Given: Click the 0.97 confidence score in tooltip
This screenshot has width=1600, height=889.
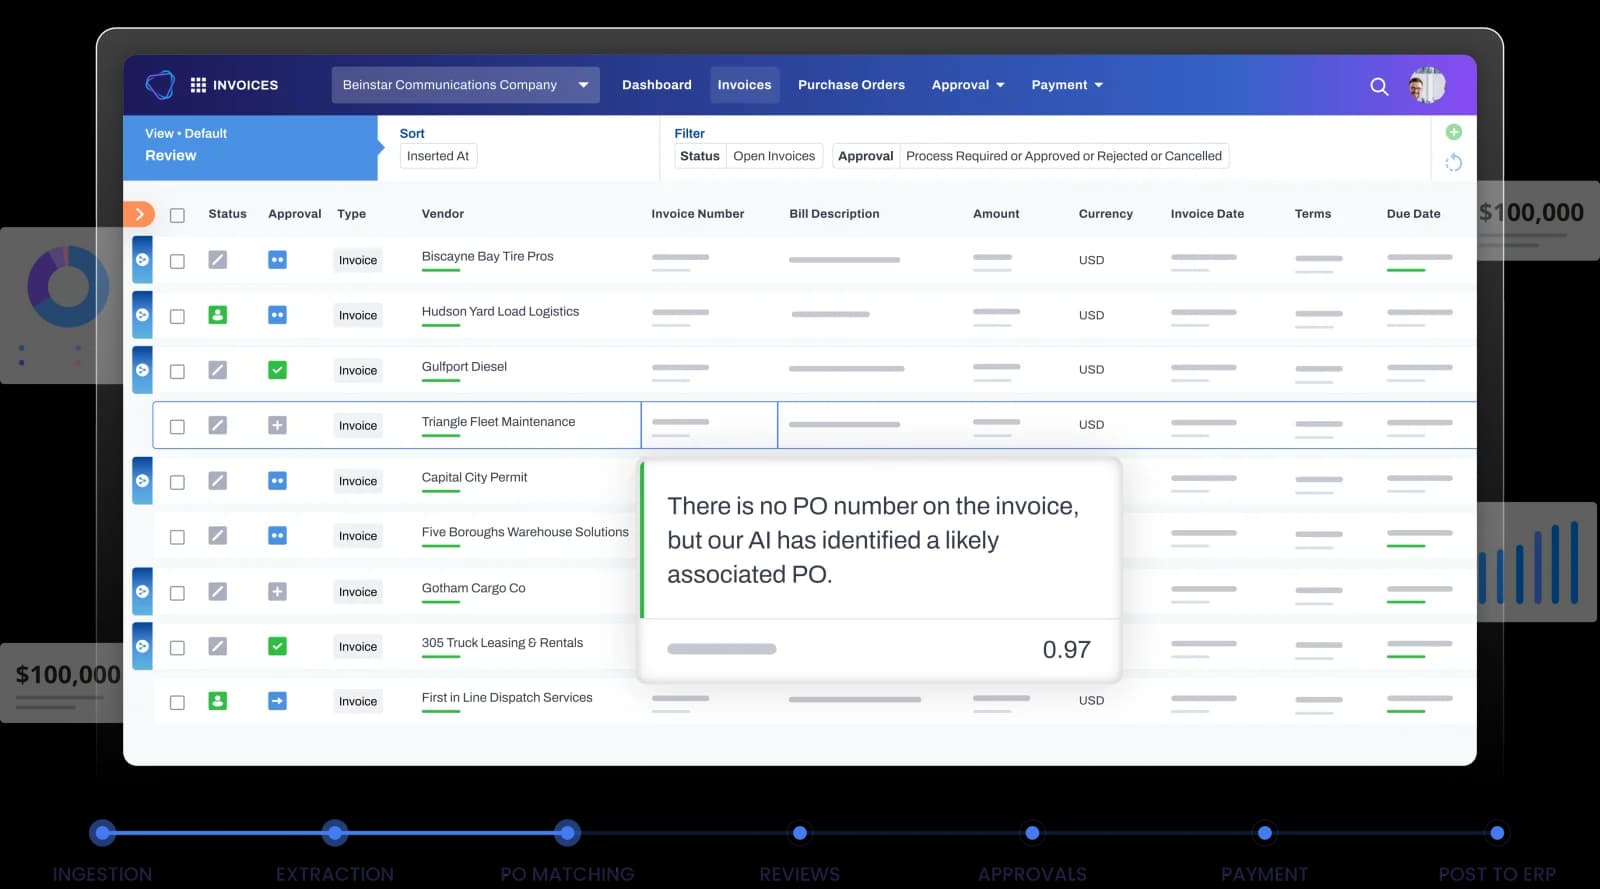Looking at the screenshot, I should point(1066,650).
